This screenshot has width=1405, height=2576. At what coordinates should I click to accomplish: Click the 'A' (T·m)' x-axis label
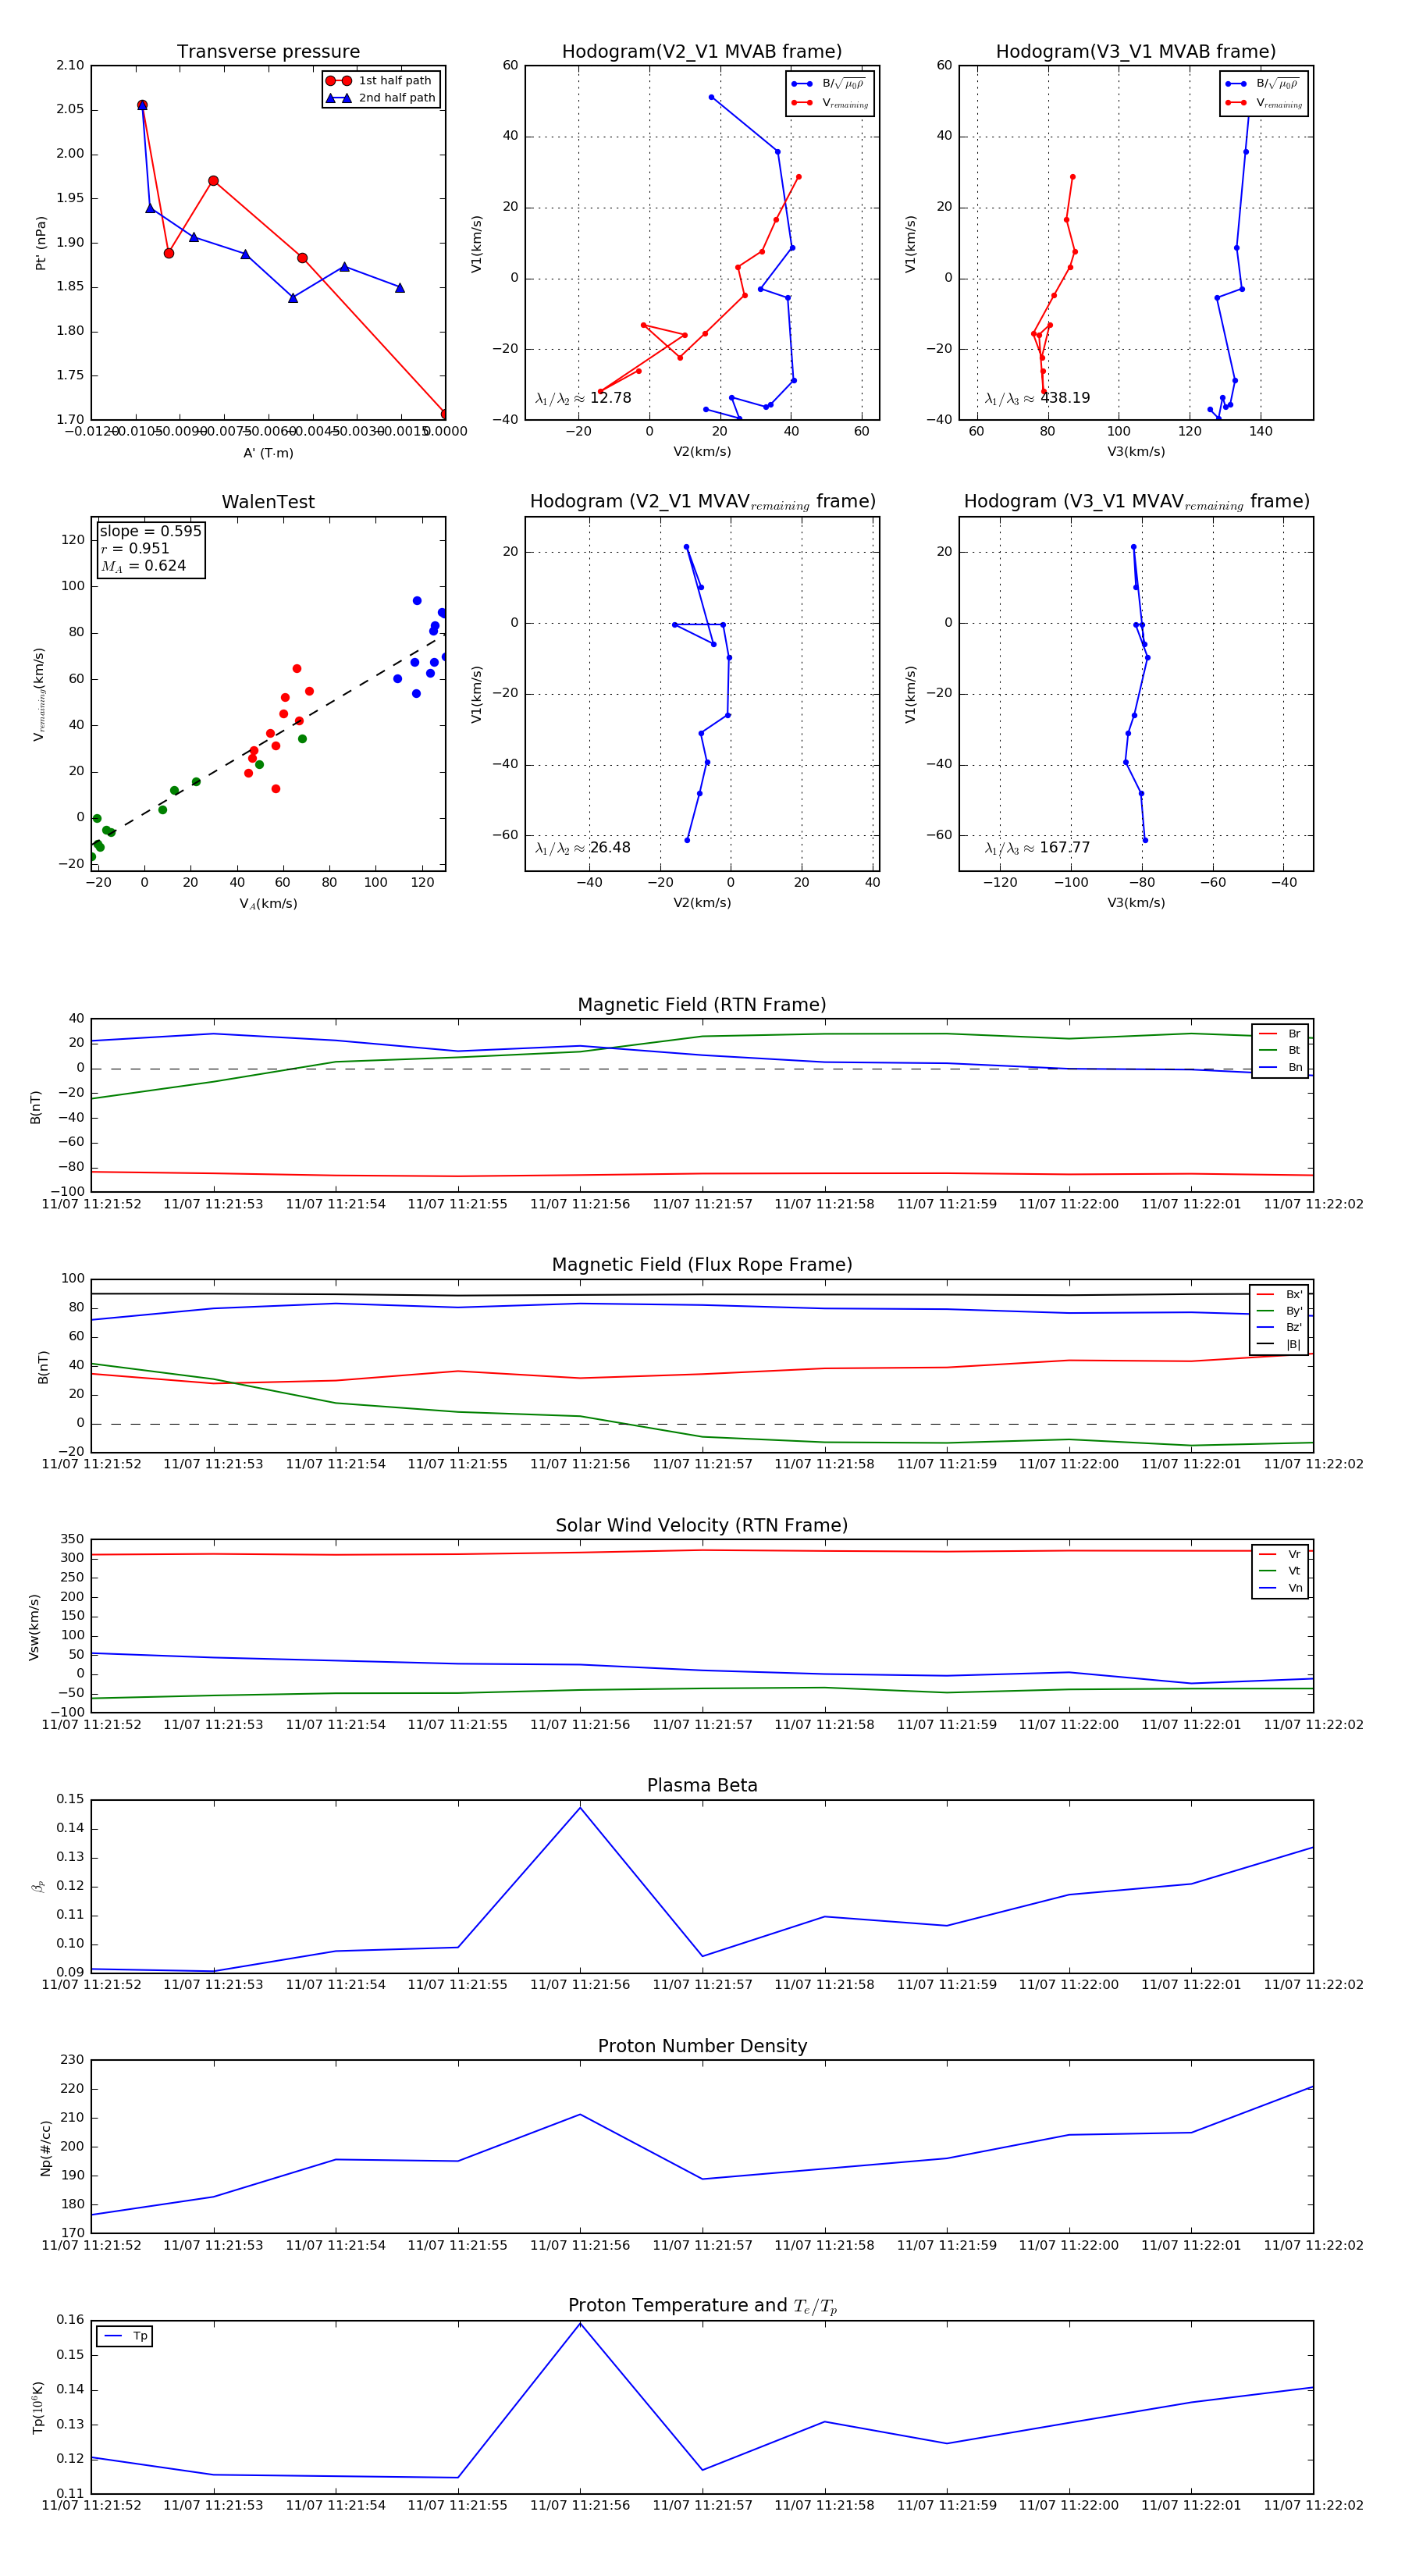coord(268,453)
